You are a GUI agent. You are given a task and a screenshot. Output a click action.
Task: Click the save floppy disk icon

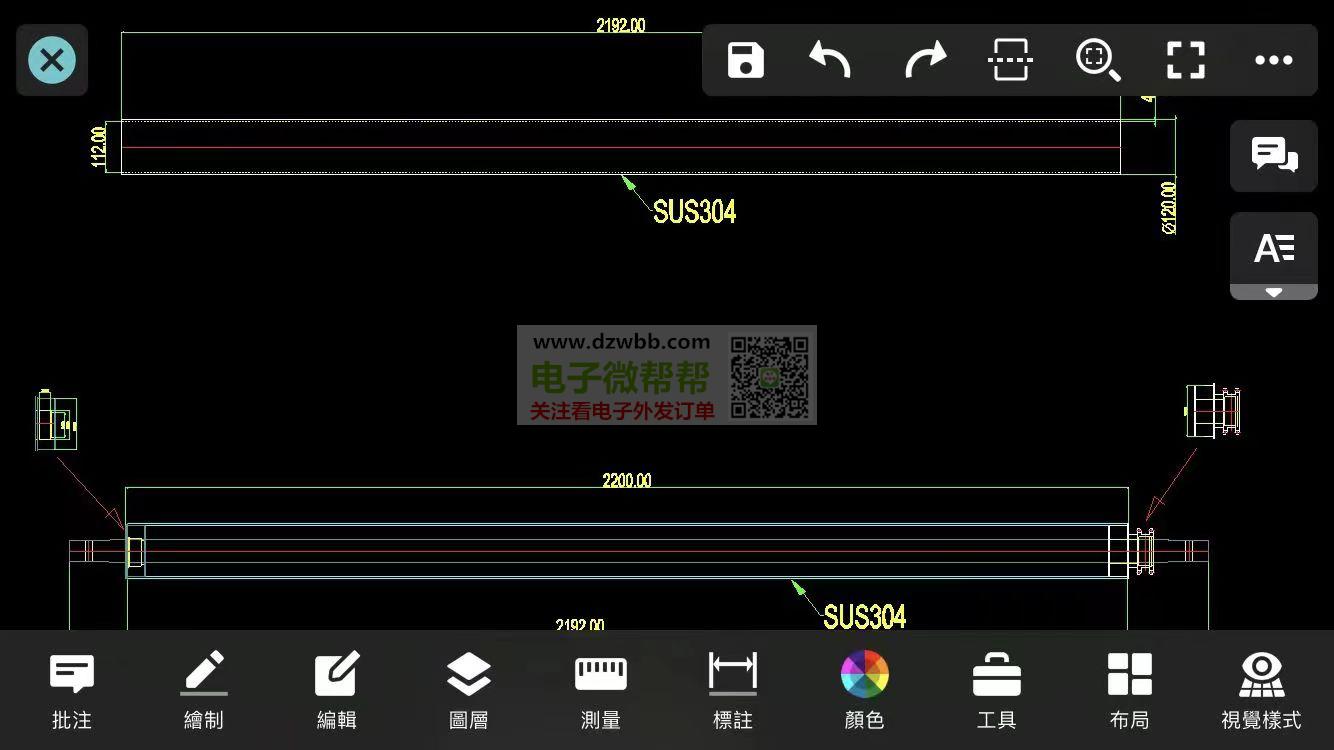click(x=746, y=60)
